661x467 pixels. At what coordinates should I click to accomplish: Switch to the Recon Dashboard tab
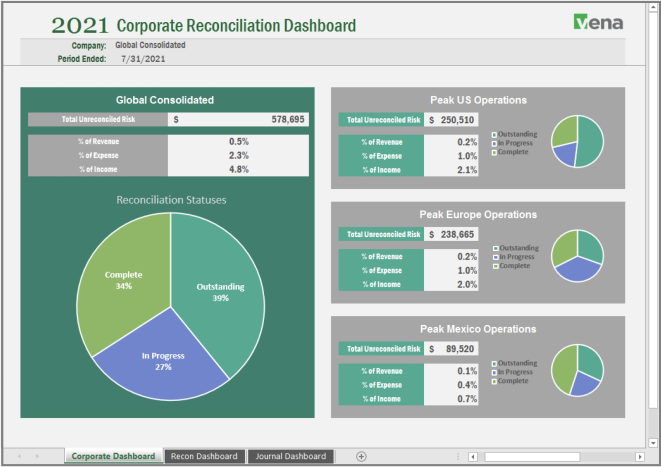[204, 456]
